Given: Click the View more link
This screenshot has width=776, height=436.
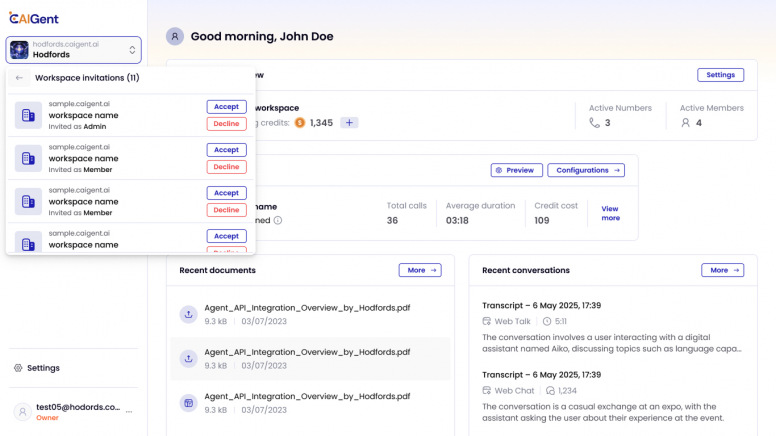Looking at the screenshot, I should pyautogui.click(x=610, y=213).
